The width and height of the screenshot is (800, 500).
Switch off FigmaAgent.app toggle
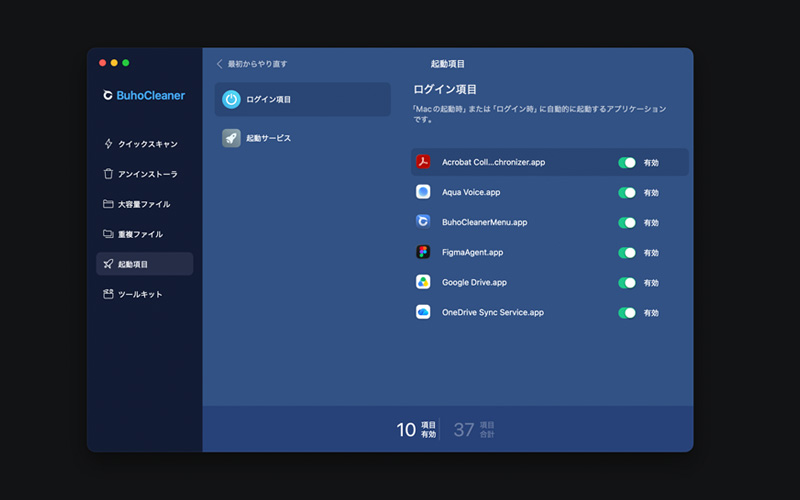[x=627, y=253]
